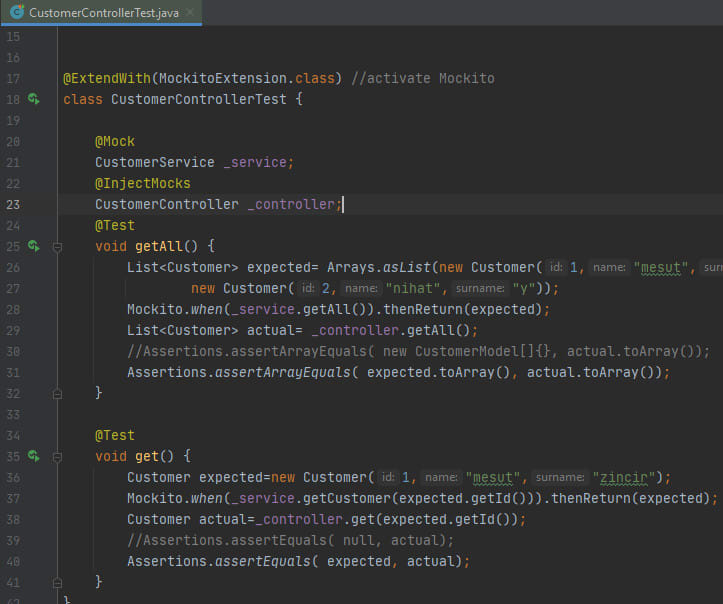This screenshot has width=723, height=604.
Task: Run the getAll test using gutter icon
Action: pos(34,246)
